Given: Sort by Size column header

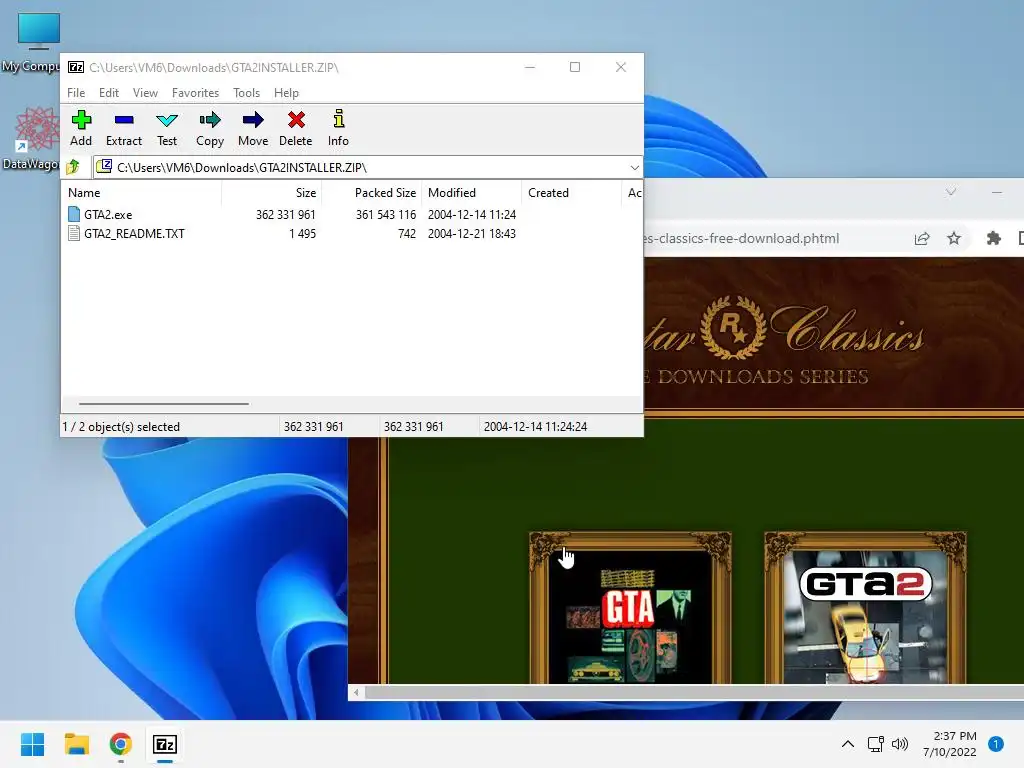Looking at the screenshot, I should (272, 193).
